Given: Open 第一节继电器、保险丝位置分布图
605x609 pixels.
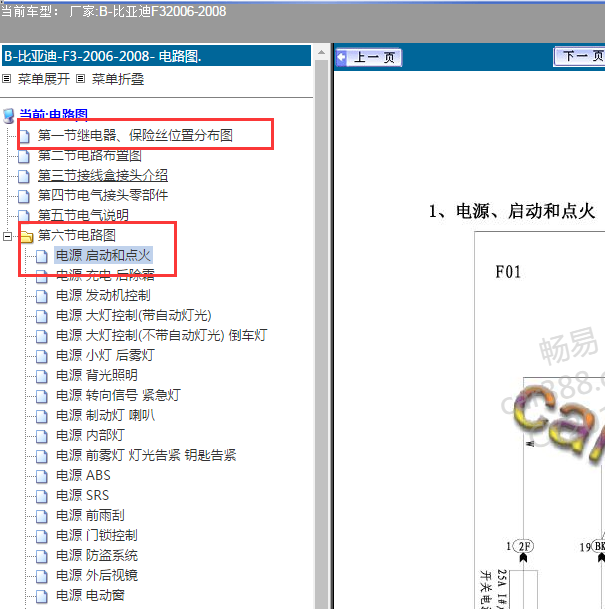Looking at the screenshot, I should (x=135, y=135).
